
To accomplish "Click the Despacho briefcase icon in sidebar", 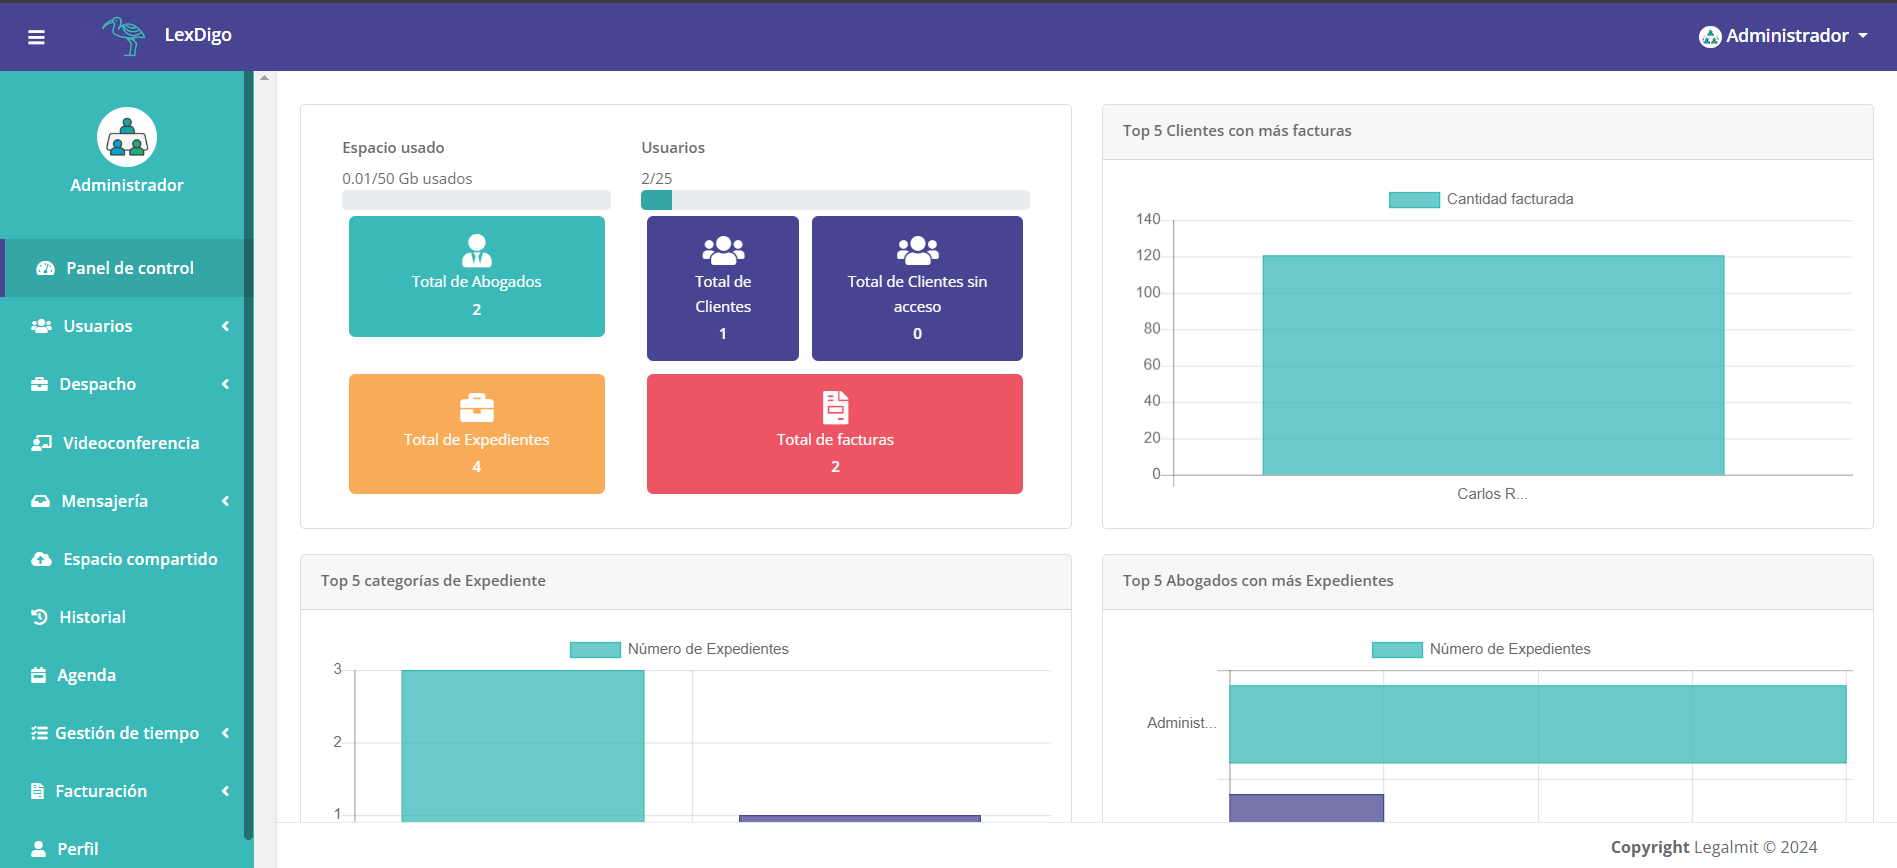I will pyautogui.click(x=40, y=384).
